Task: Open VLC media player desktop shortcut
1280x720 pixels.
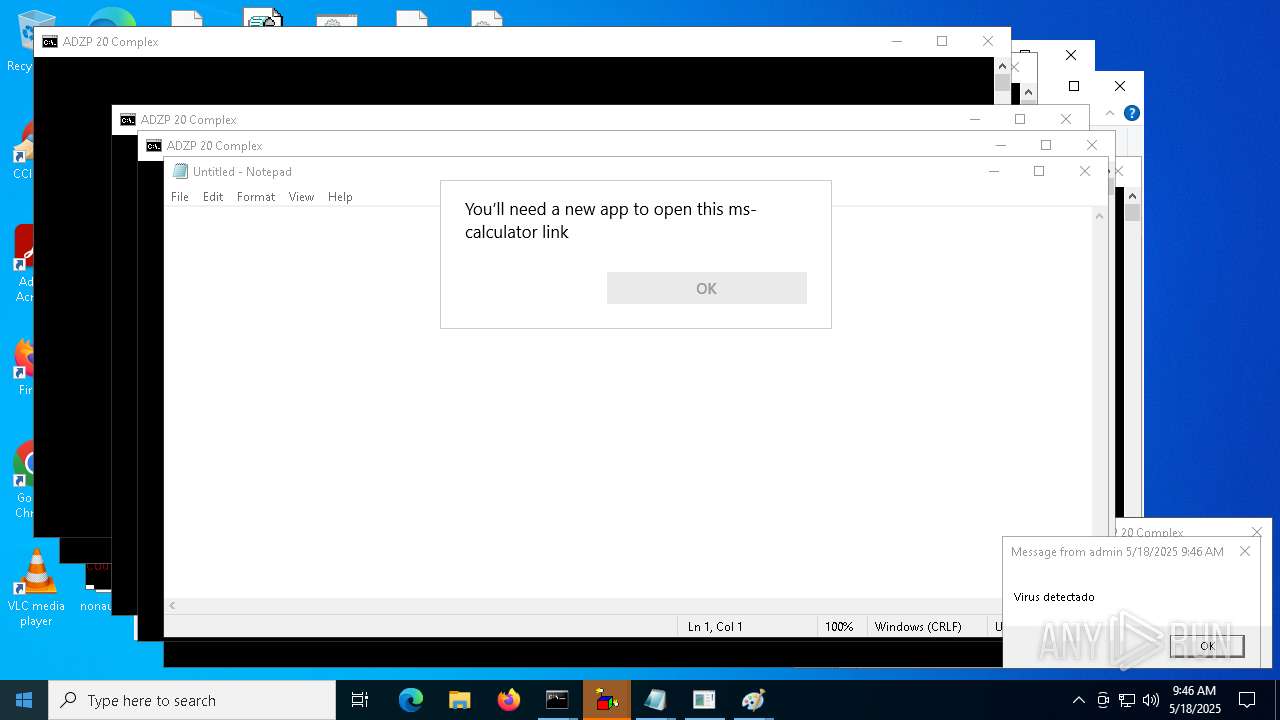Action: coord(36,588)
